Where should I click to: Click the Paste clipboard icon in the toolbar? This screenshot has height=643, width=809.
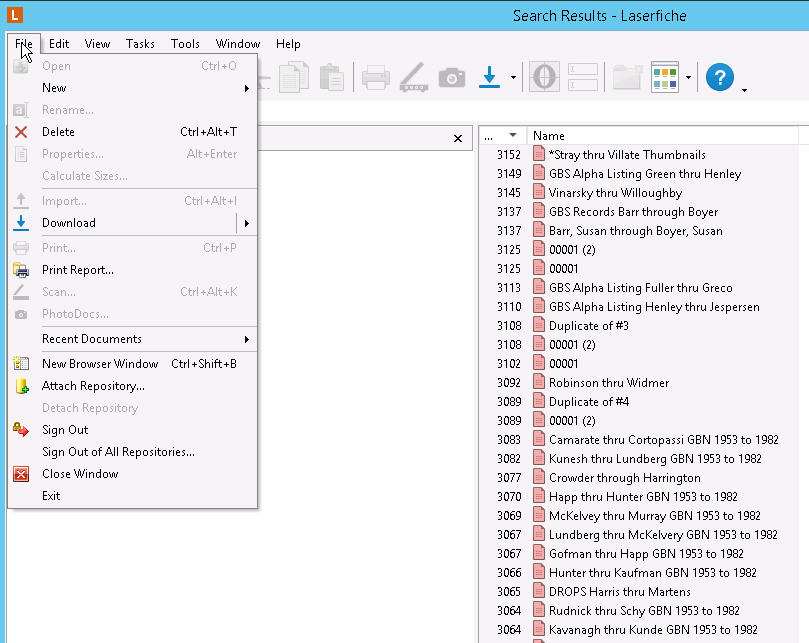click(x=332, y=77)
